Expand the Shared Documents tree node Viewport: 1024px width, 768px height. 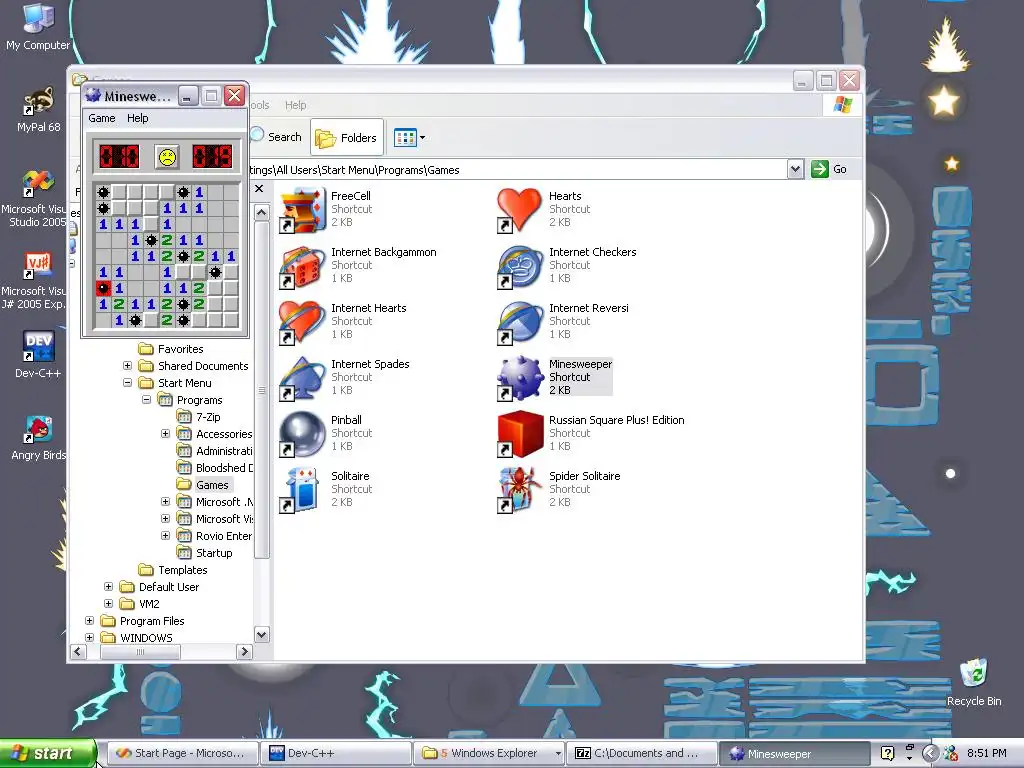pos(127,366)
